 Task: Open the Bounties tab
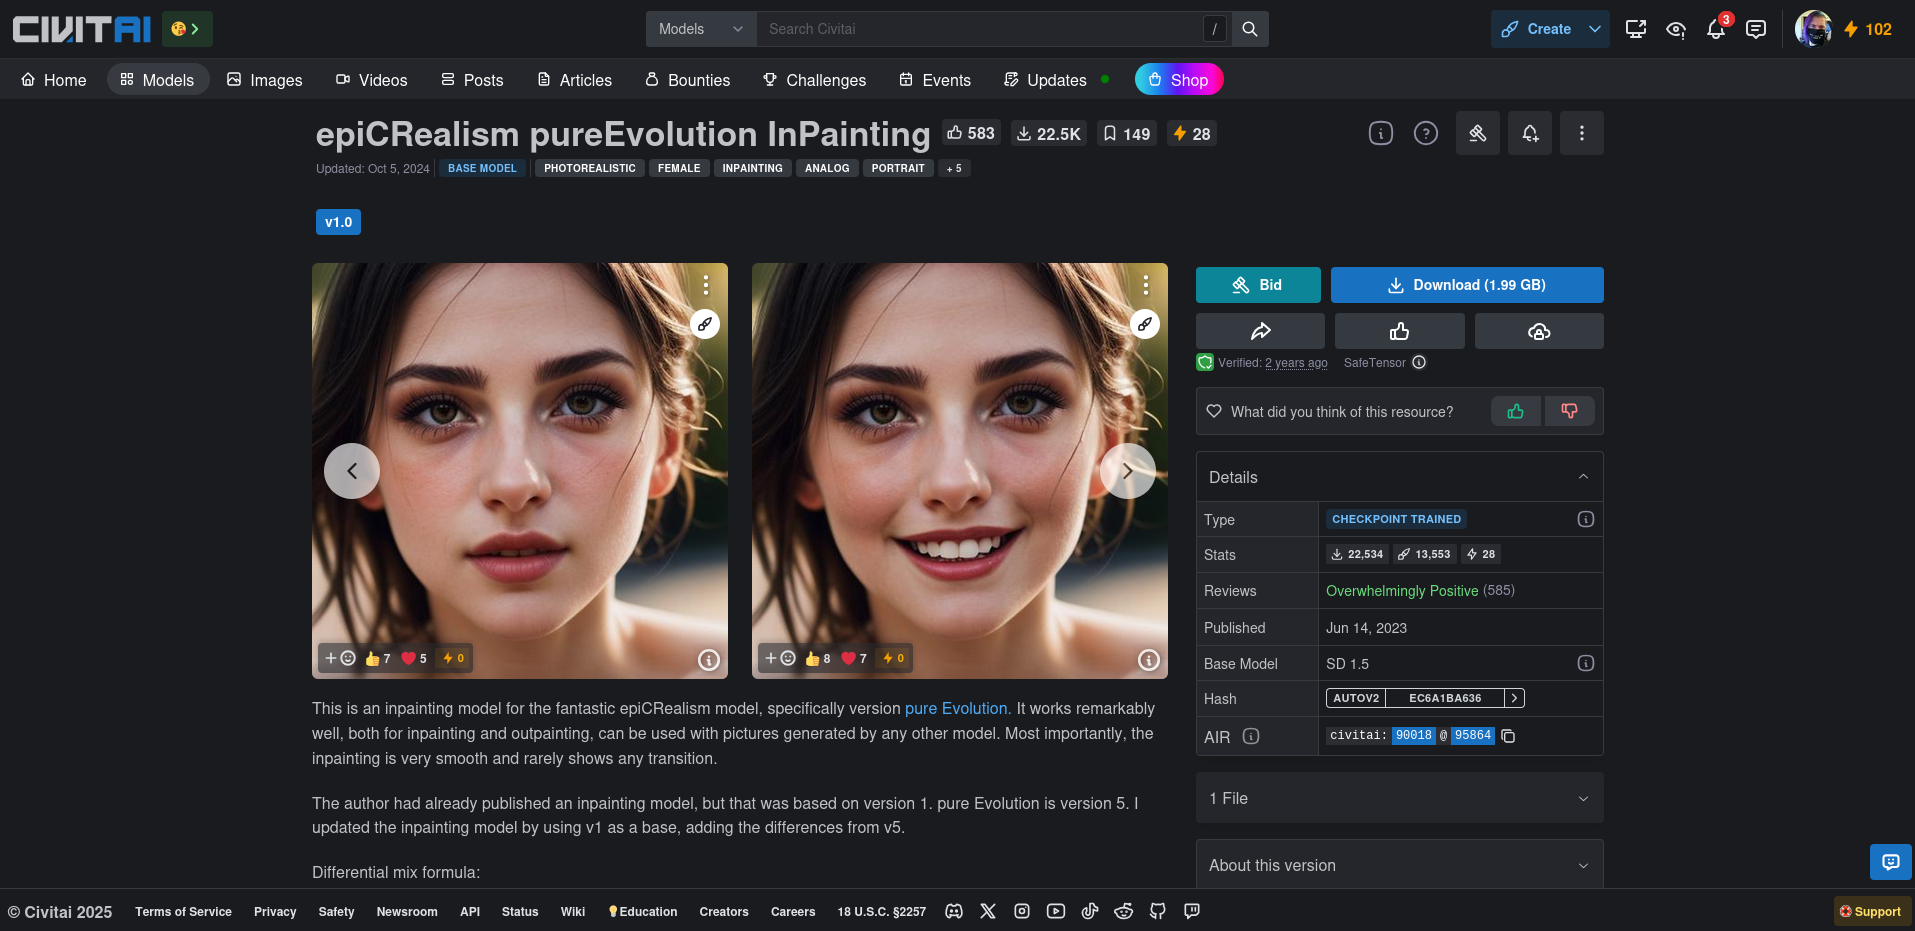pos(688,80)
